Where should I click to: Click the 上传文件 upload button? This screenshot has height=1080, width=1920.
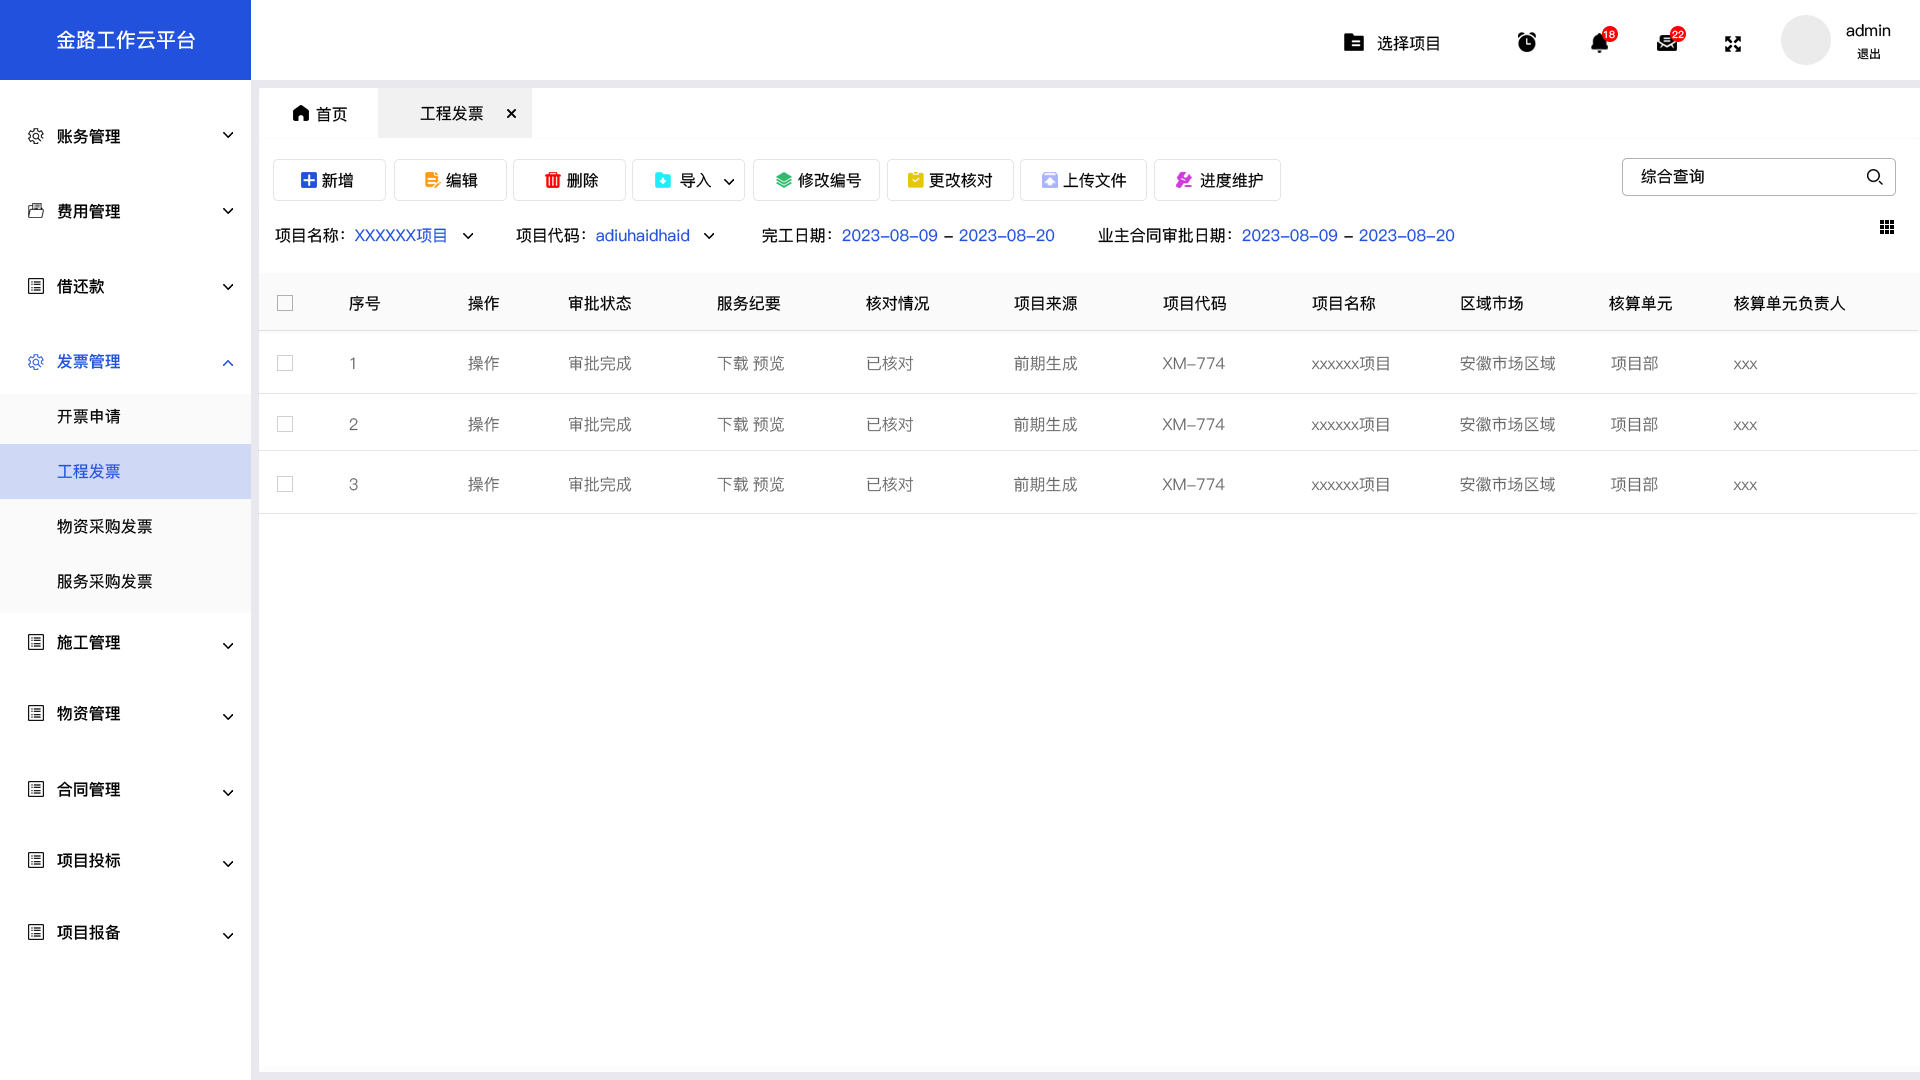[x=1083, y=180]
